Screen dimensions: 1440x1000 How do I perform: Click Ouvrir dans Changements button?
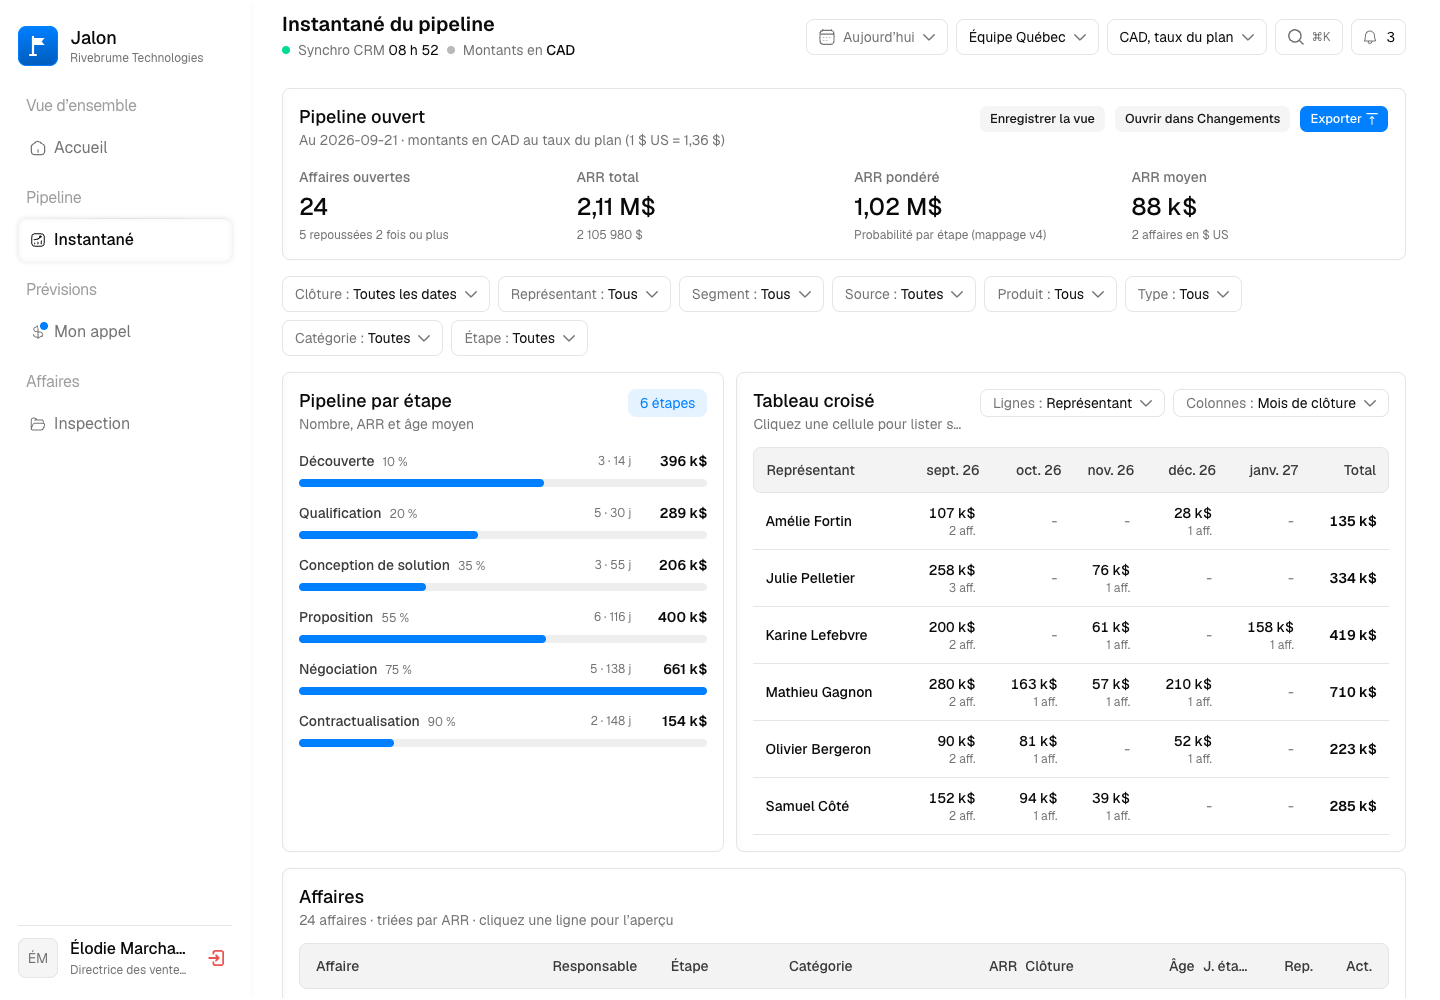coord(1202,119)
